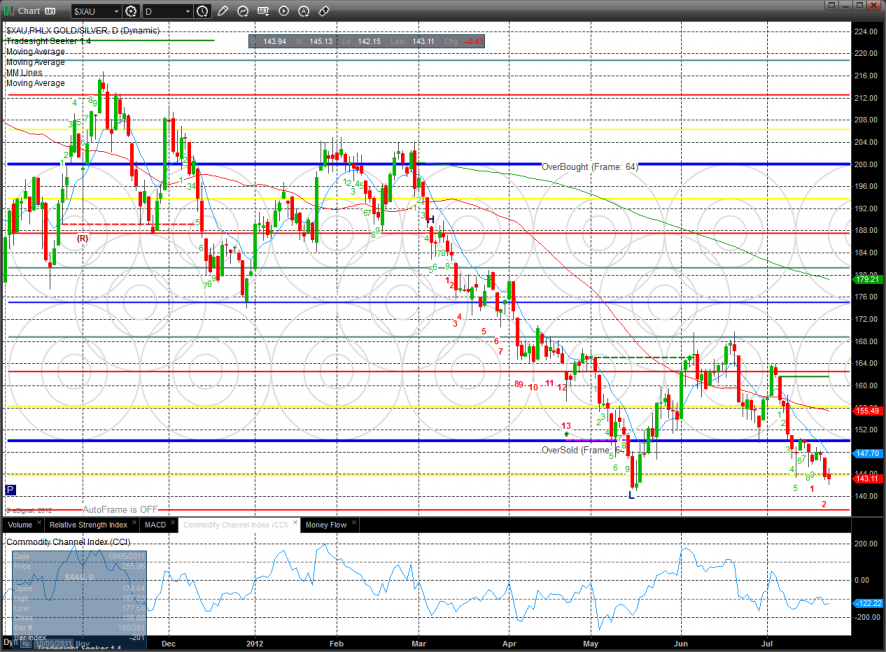Viewport: 886px width, 652px height.
Task: Switch to the Volume tab
Action: point(20,524)
